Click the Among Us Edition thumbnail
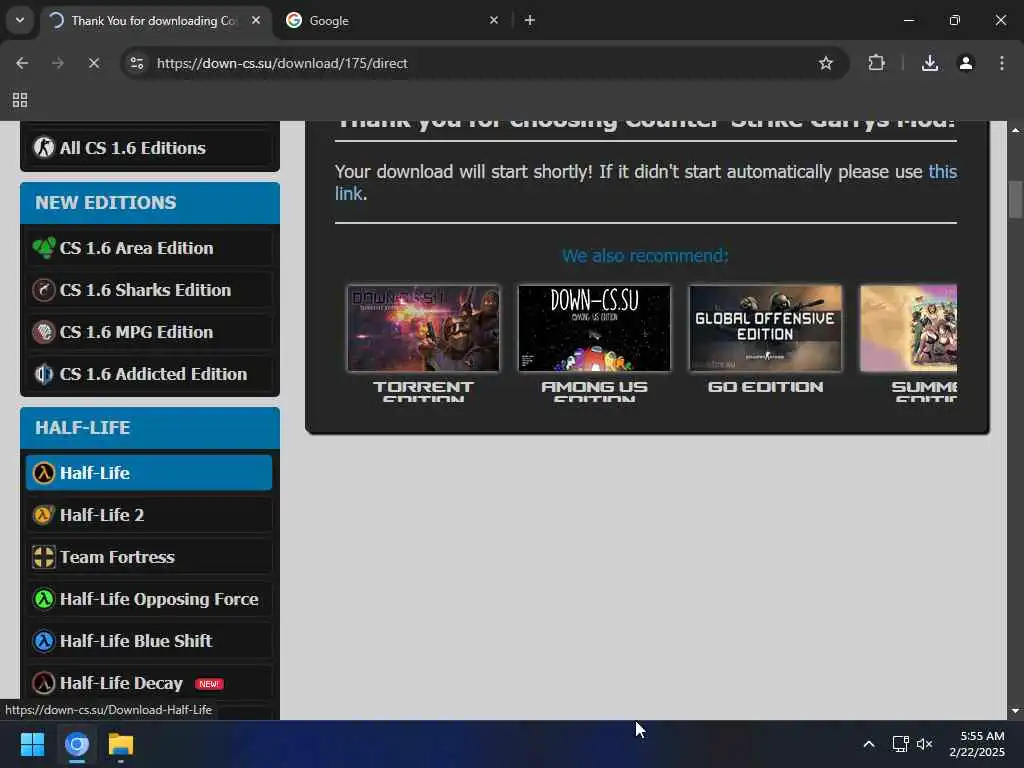The width and height of the screenshot is (1024, 768). pyautogui.click(x=594, y=328)
